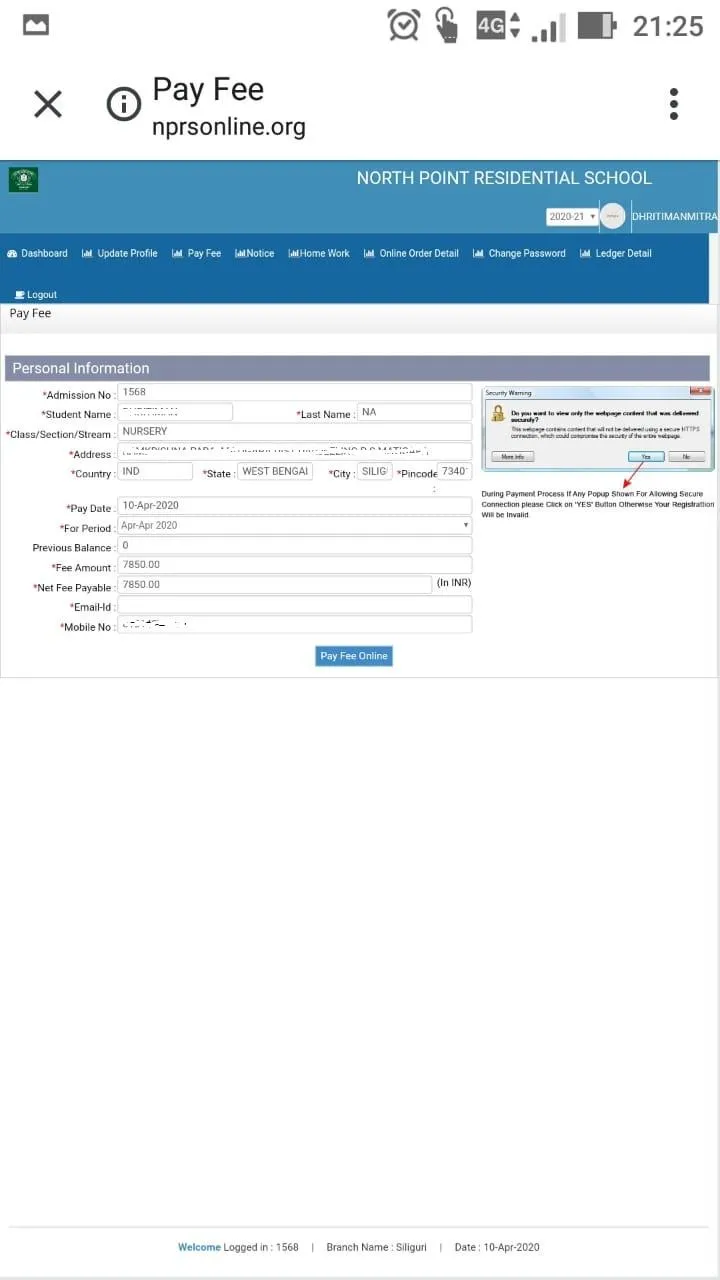Click the Date 10-Apr-2020 footer text
The image size is (720, 1280).
coord(497,1248)
